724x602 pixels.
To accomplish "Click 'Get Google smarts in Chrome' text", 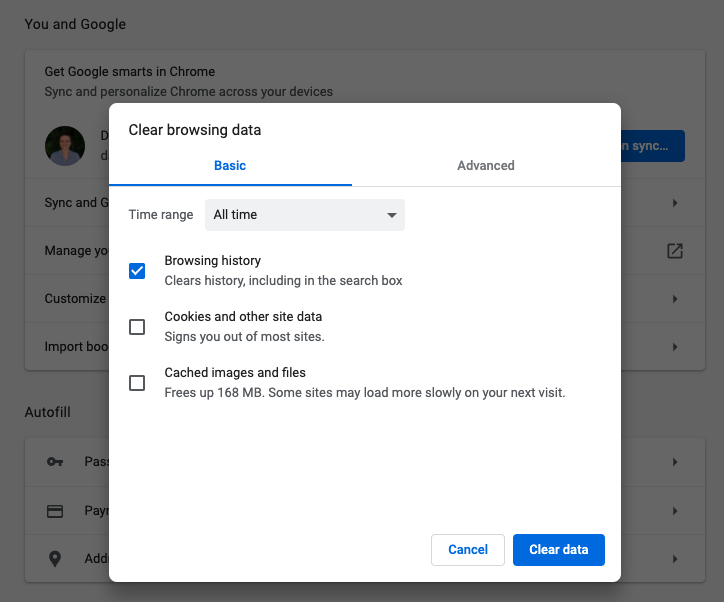I will click(x=130, y=72).
